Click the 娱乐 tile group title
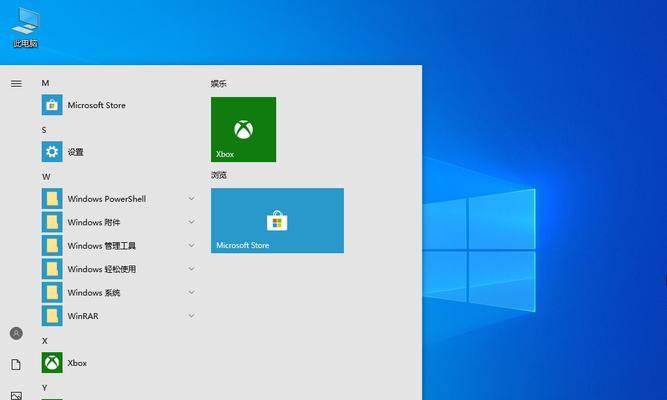This screenshot has width=667, height=400. click(x=219, y=84)
